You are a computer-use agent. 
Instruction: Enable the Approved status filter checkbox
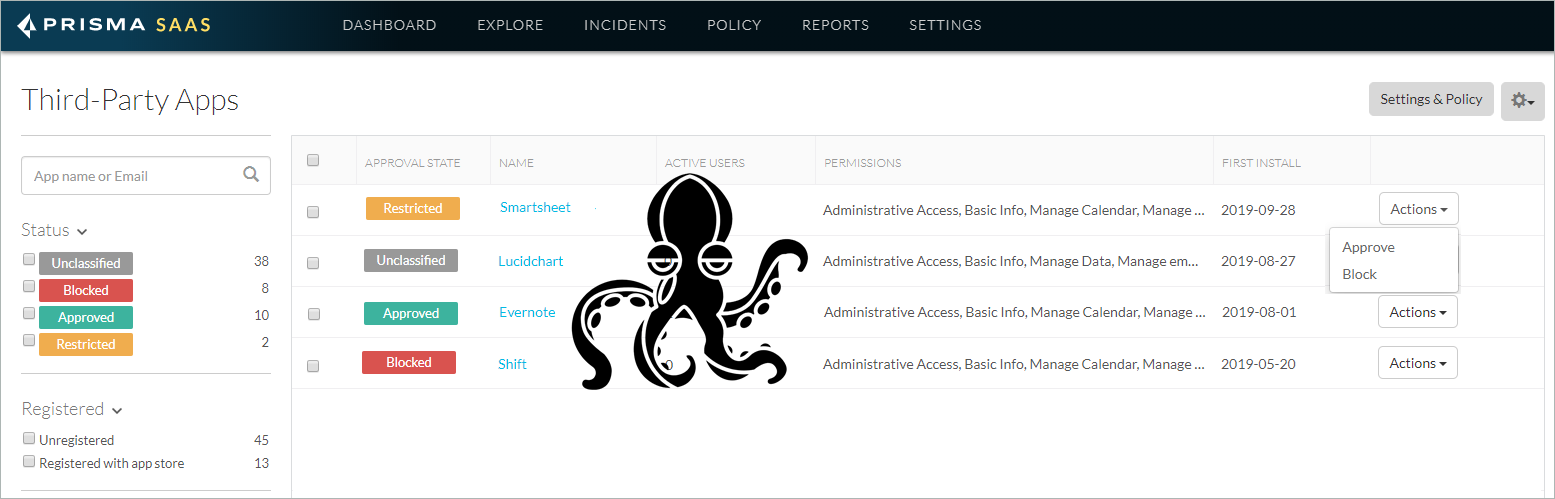click(29, 313)
